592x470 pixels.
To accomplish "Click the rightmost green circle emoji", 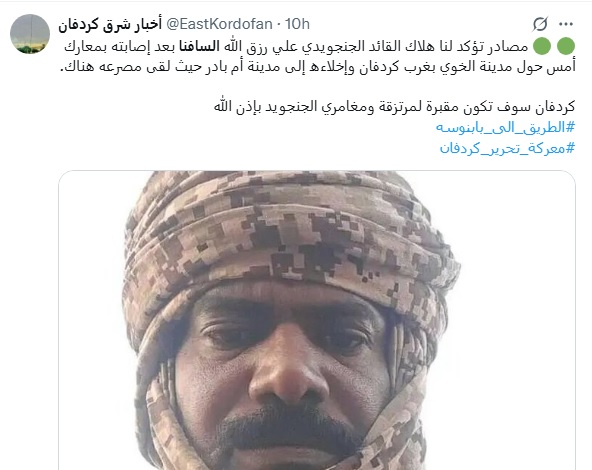I will click(566, 46).
